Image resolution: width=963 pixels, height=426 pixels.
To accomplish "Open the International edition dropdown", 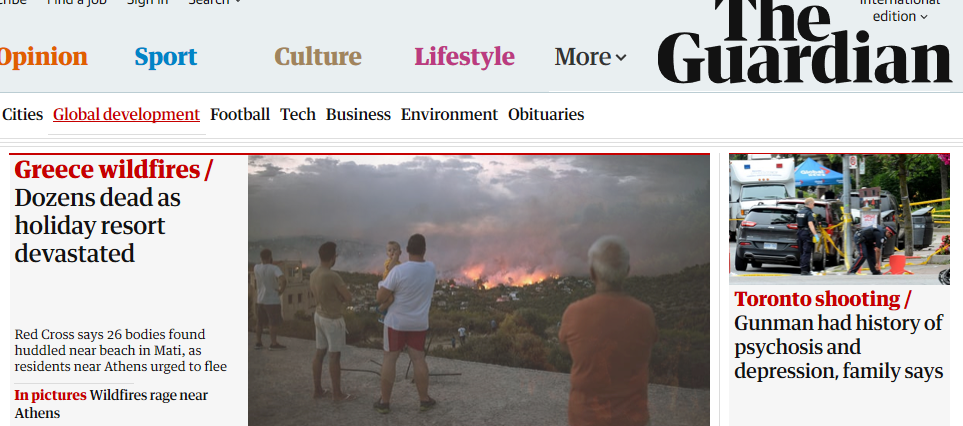I will [900, 11].
